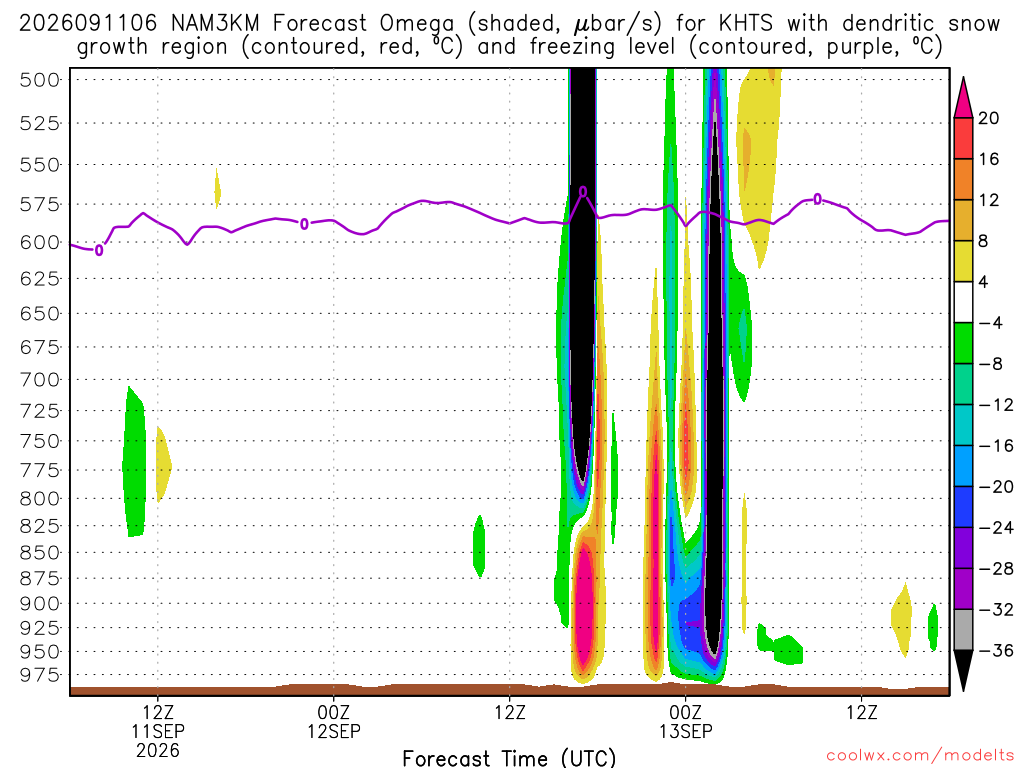Click the 500 pressure level label
The image size is (1024, 768).
pos(40,80)
